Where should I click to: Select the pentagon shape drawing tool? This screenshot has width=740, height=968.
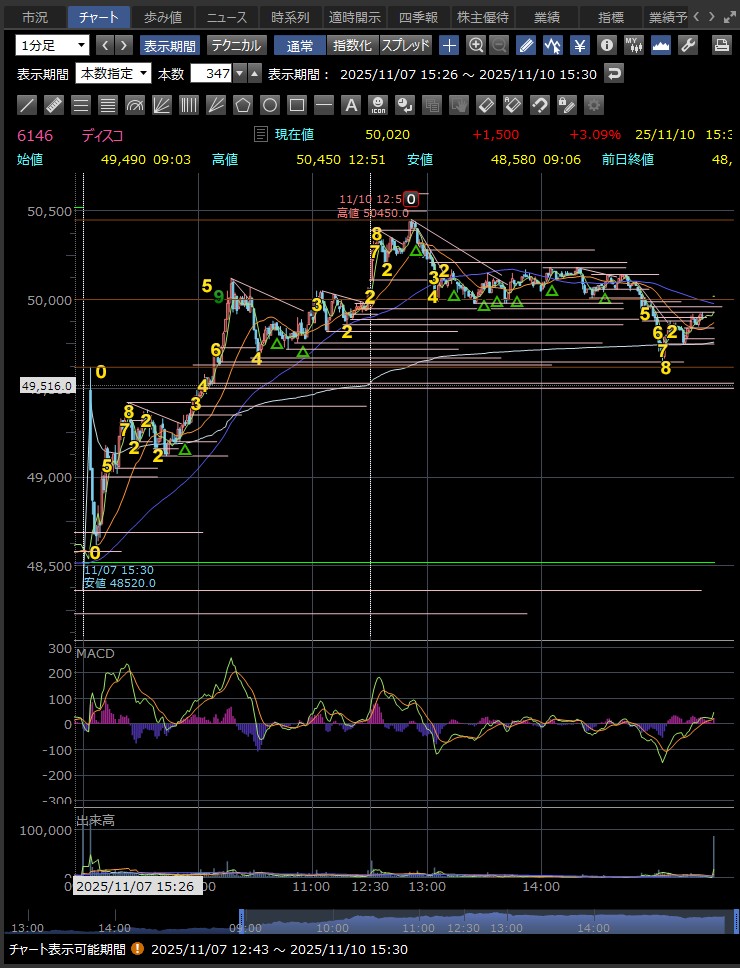242,105
